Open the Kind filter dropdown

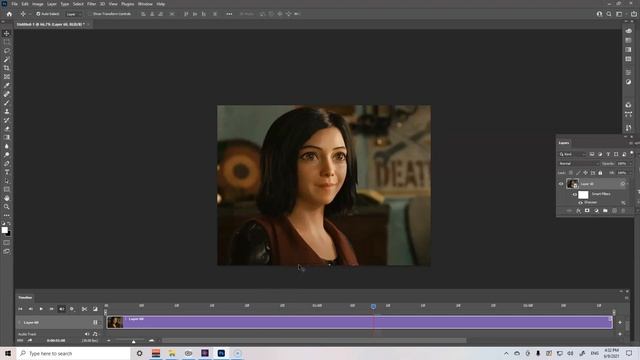tap(572, 154)
